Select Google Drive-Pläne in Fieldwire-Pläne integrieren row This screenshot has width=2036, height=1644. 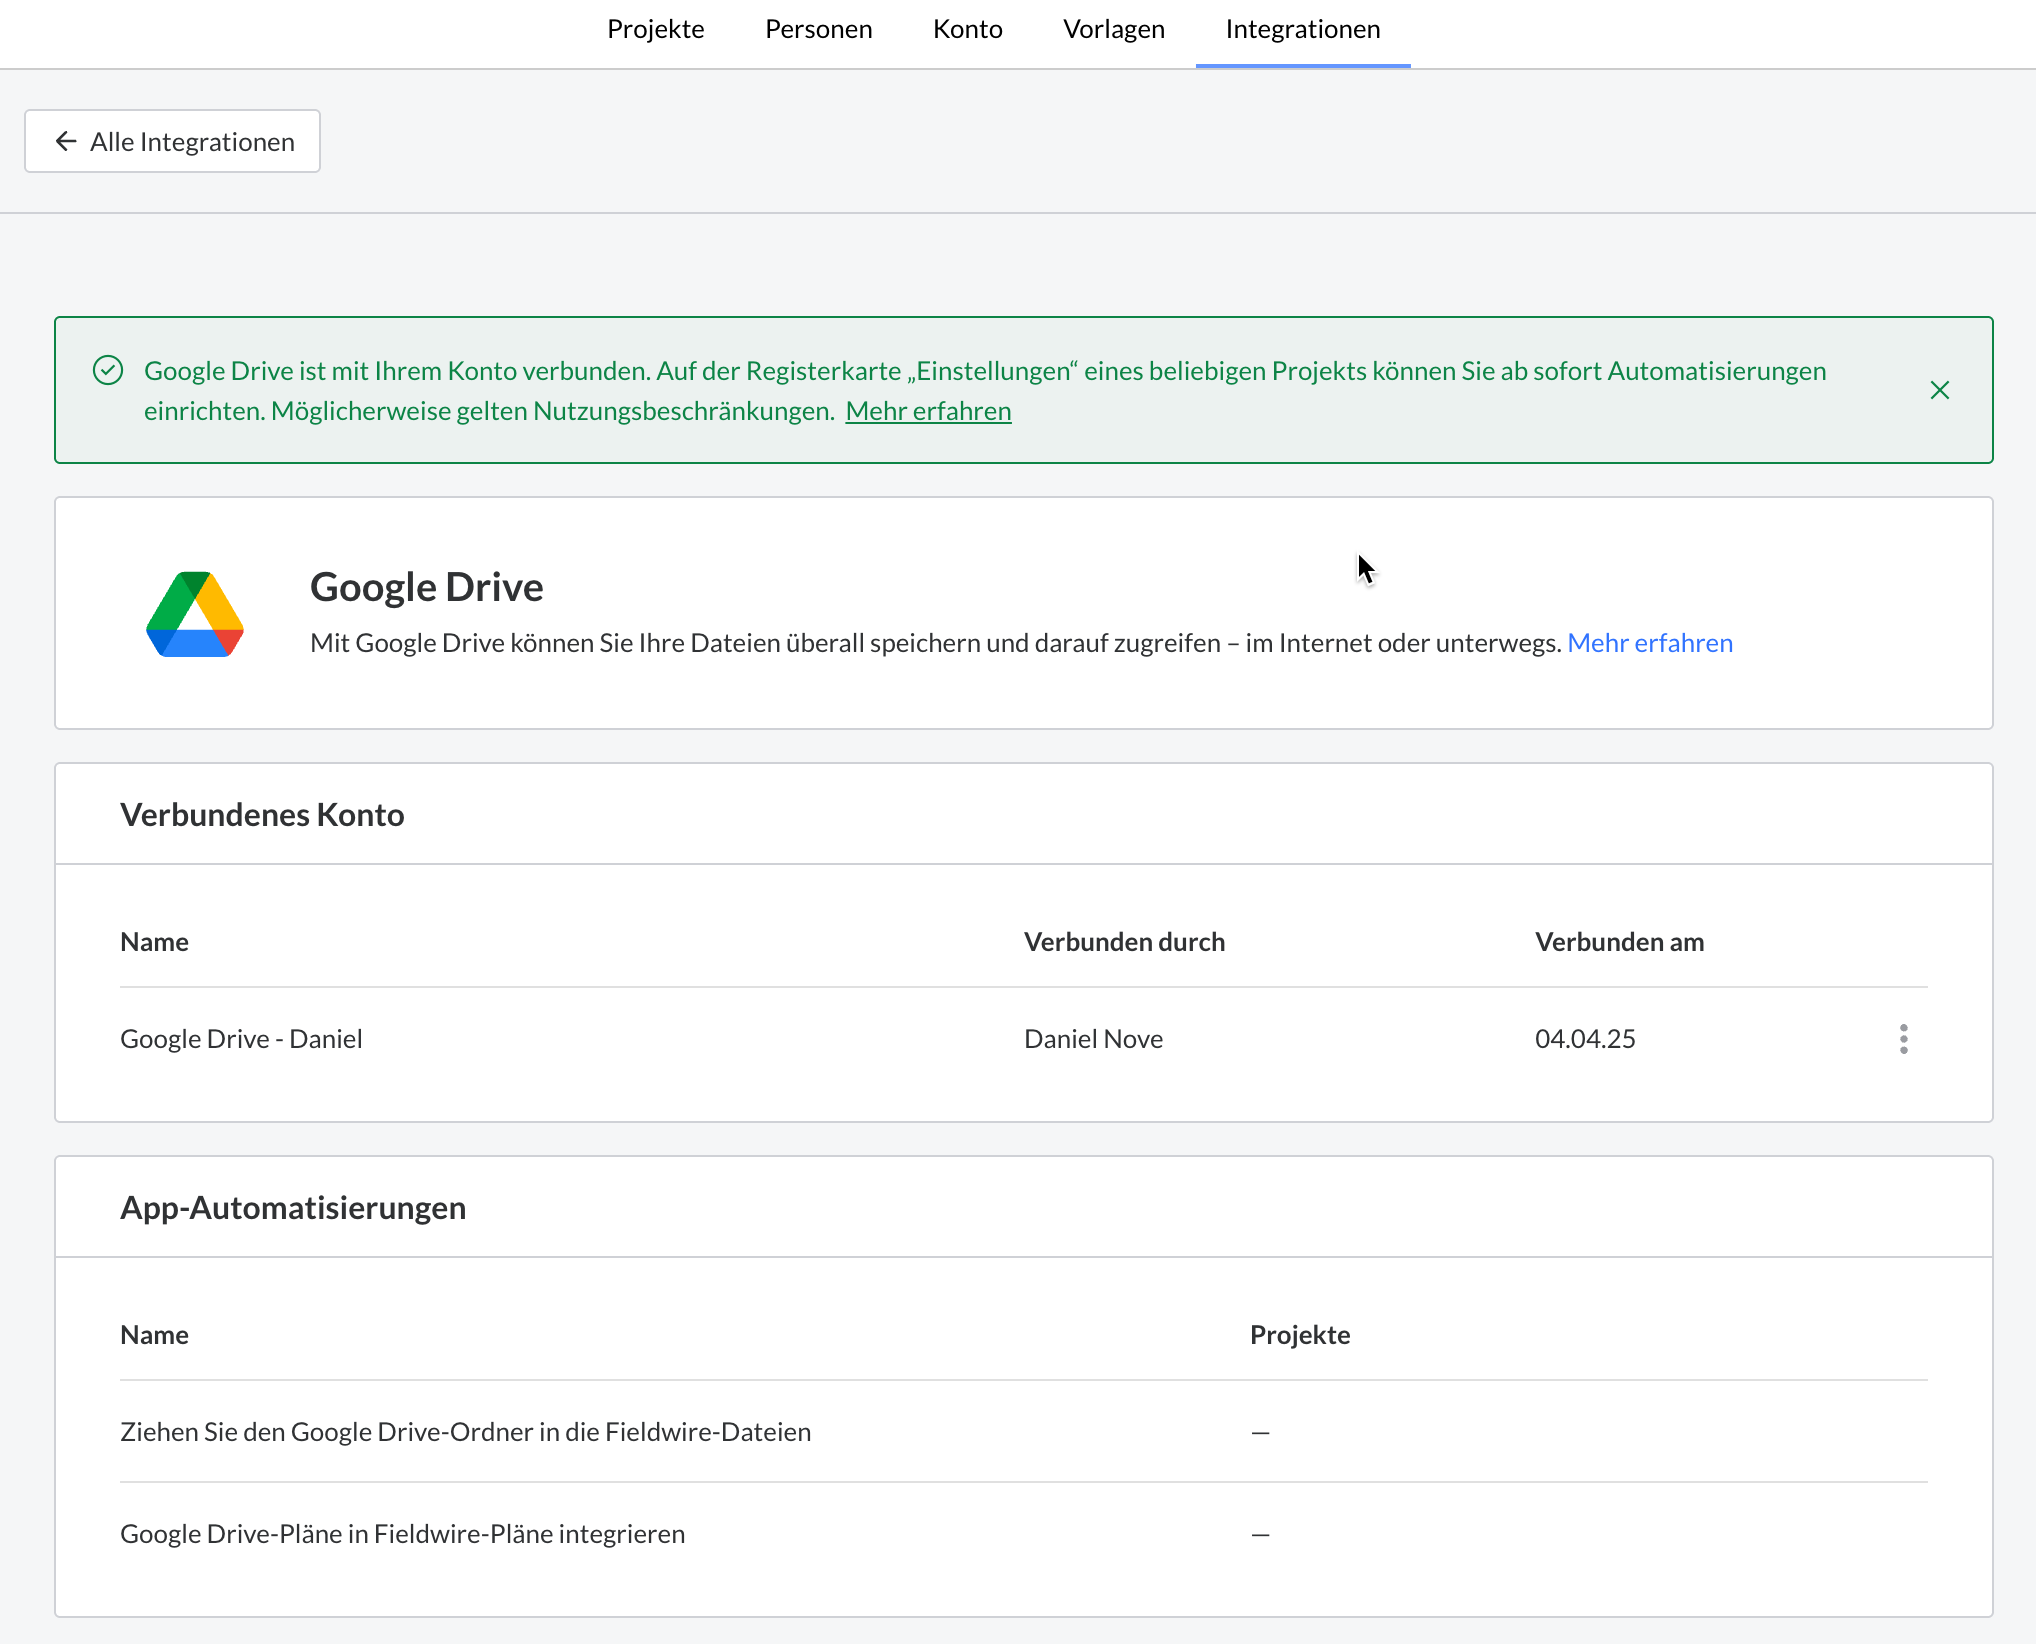click(x=1024, y=1534)
